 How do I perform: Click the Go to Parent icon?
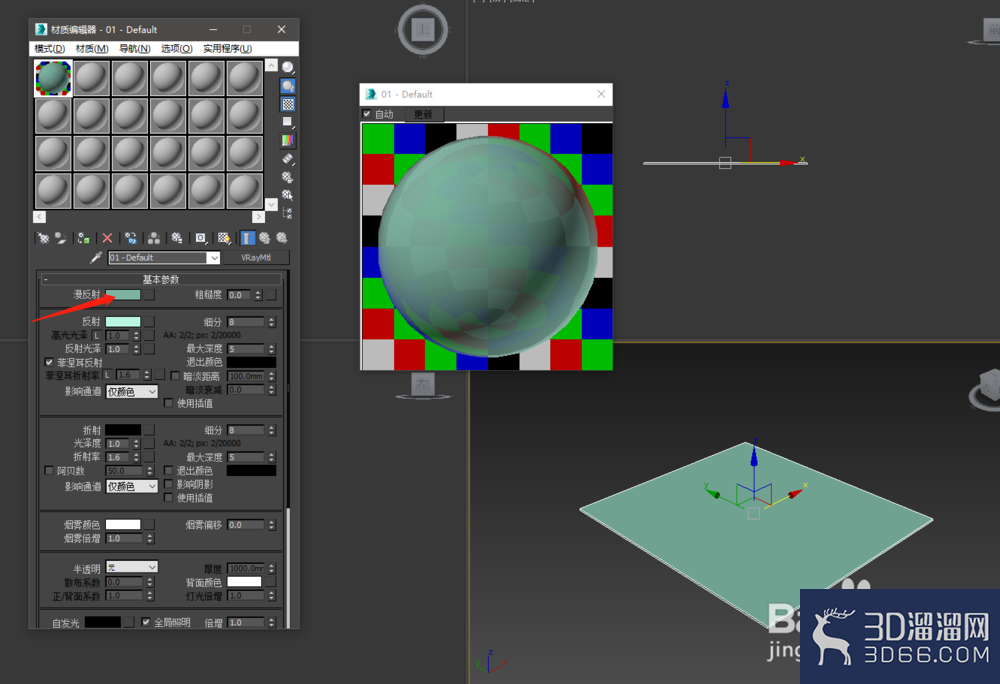tap(264, 238)
